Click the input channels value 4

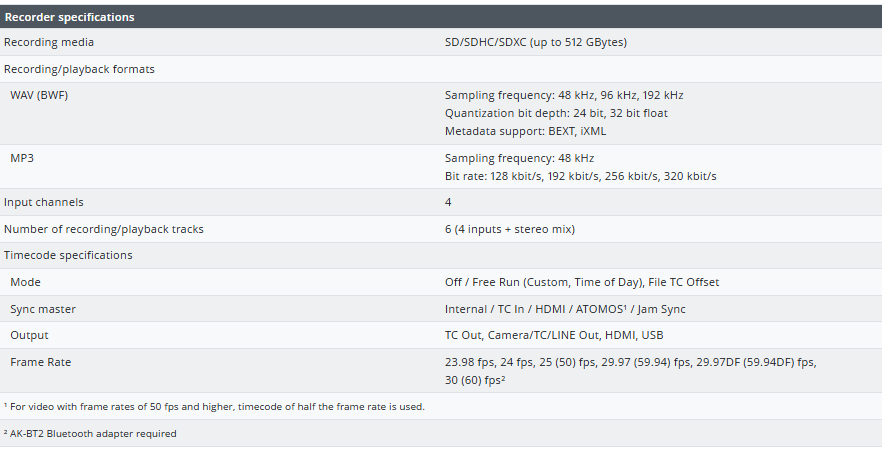(448, 202)
